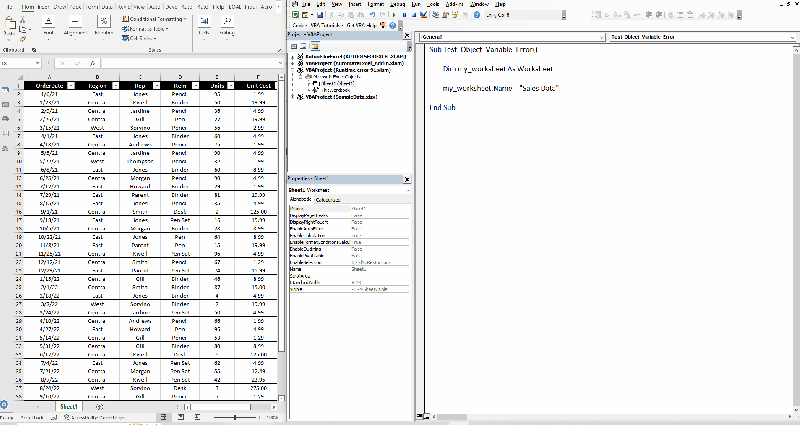
Task: Open the Tools menu in VBA editor
Action: 433,4
